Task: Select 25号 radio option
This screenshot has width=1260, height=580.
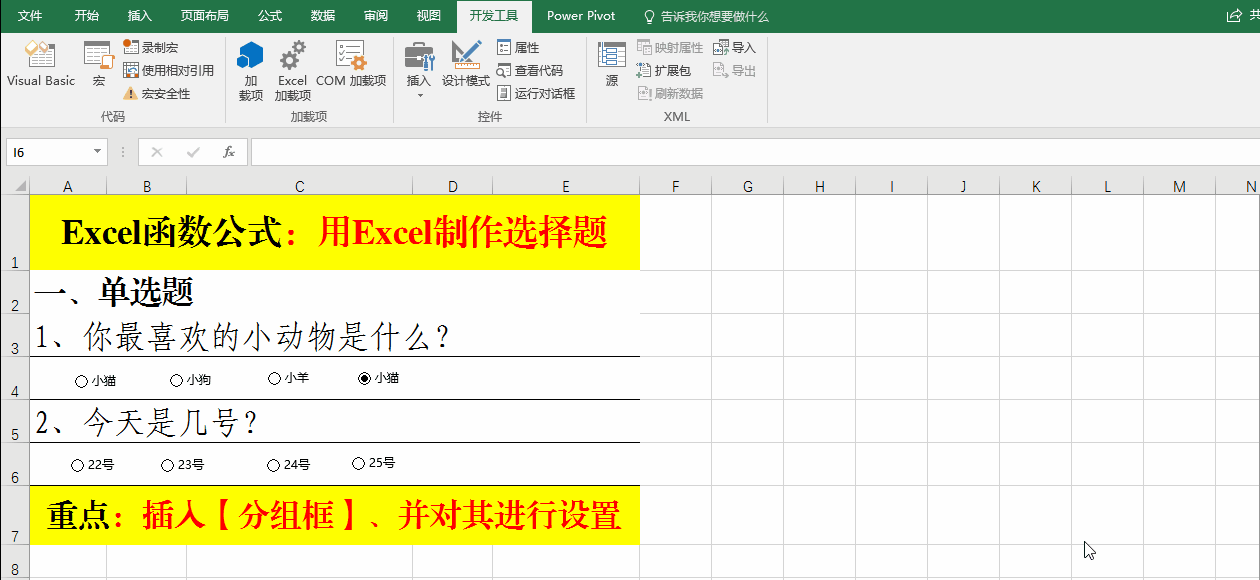Action: 374,463
